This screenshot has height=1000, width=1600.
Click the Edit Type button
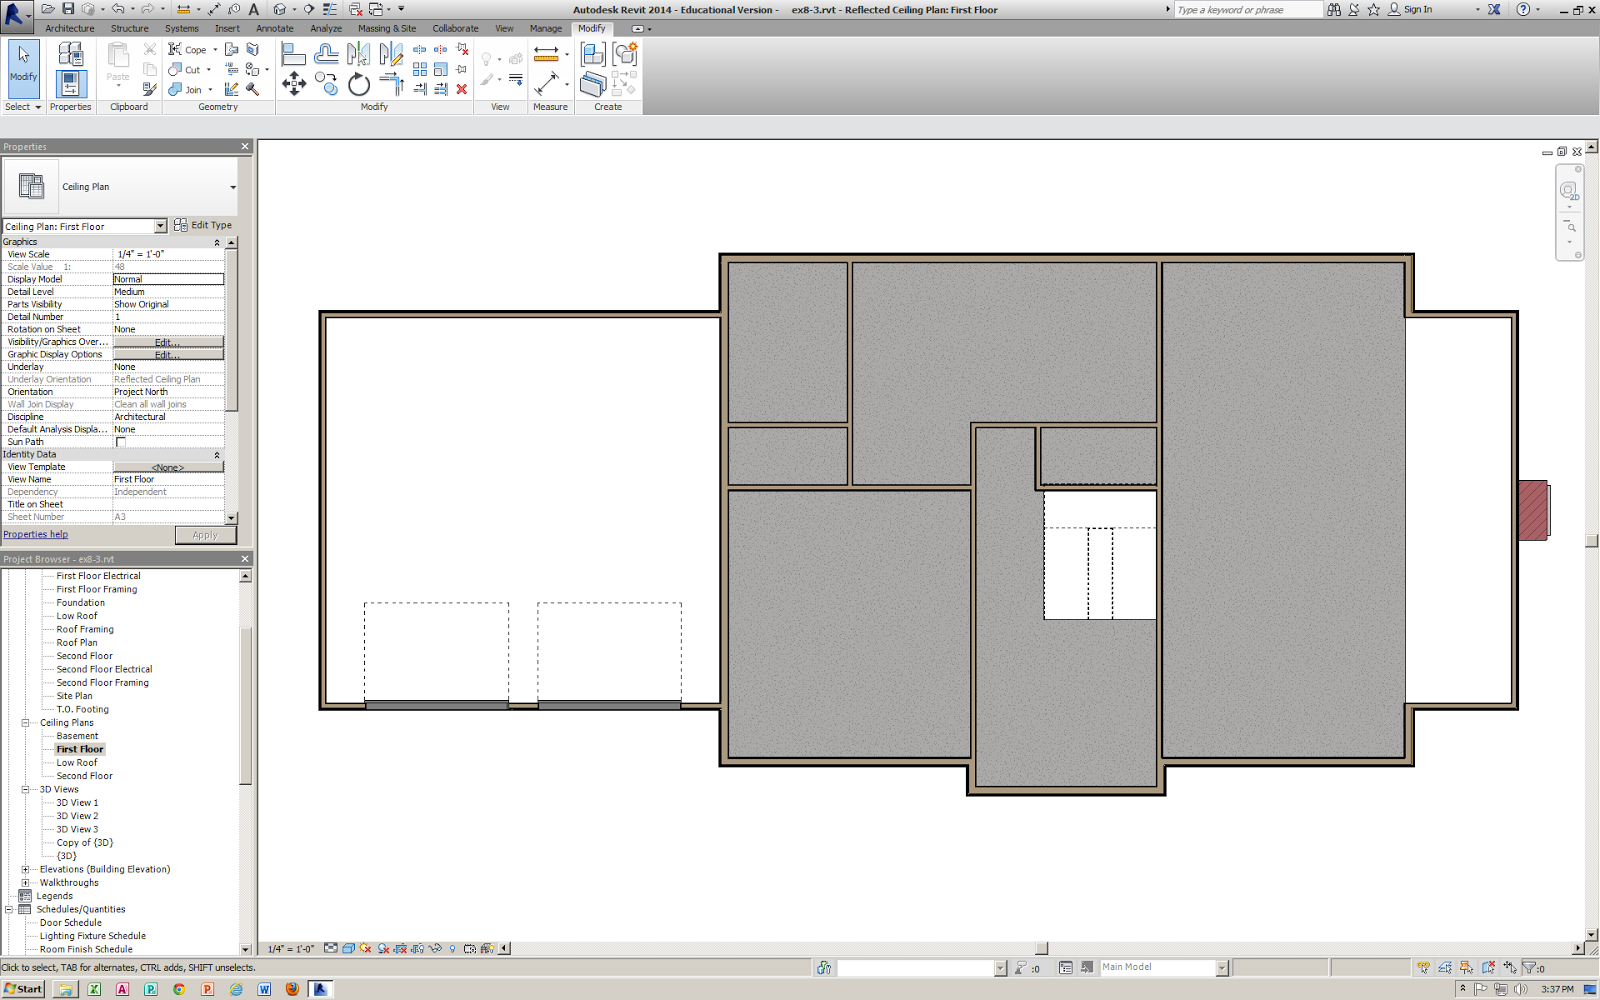pos(203,225)
